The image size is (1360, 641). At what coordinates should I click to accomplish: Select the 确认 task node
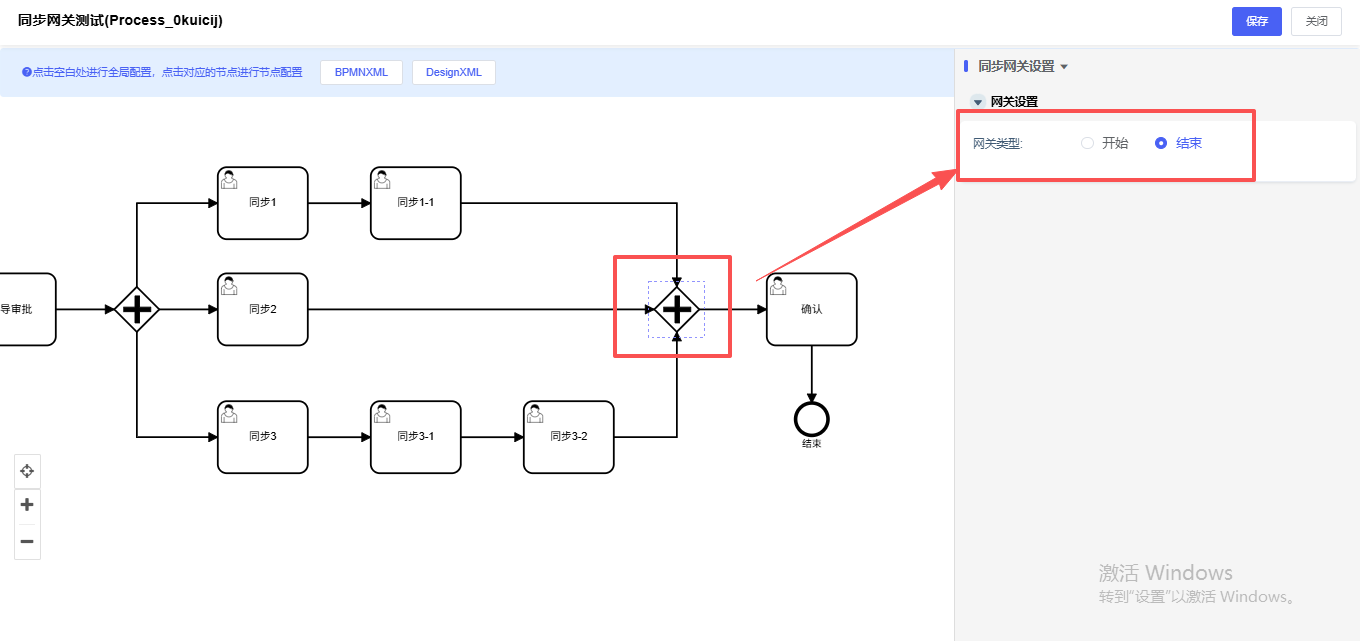[x=811, y=309]
